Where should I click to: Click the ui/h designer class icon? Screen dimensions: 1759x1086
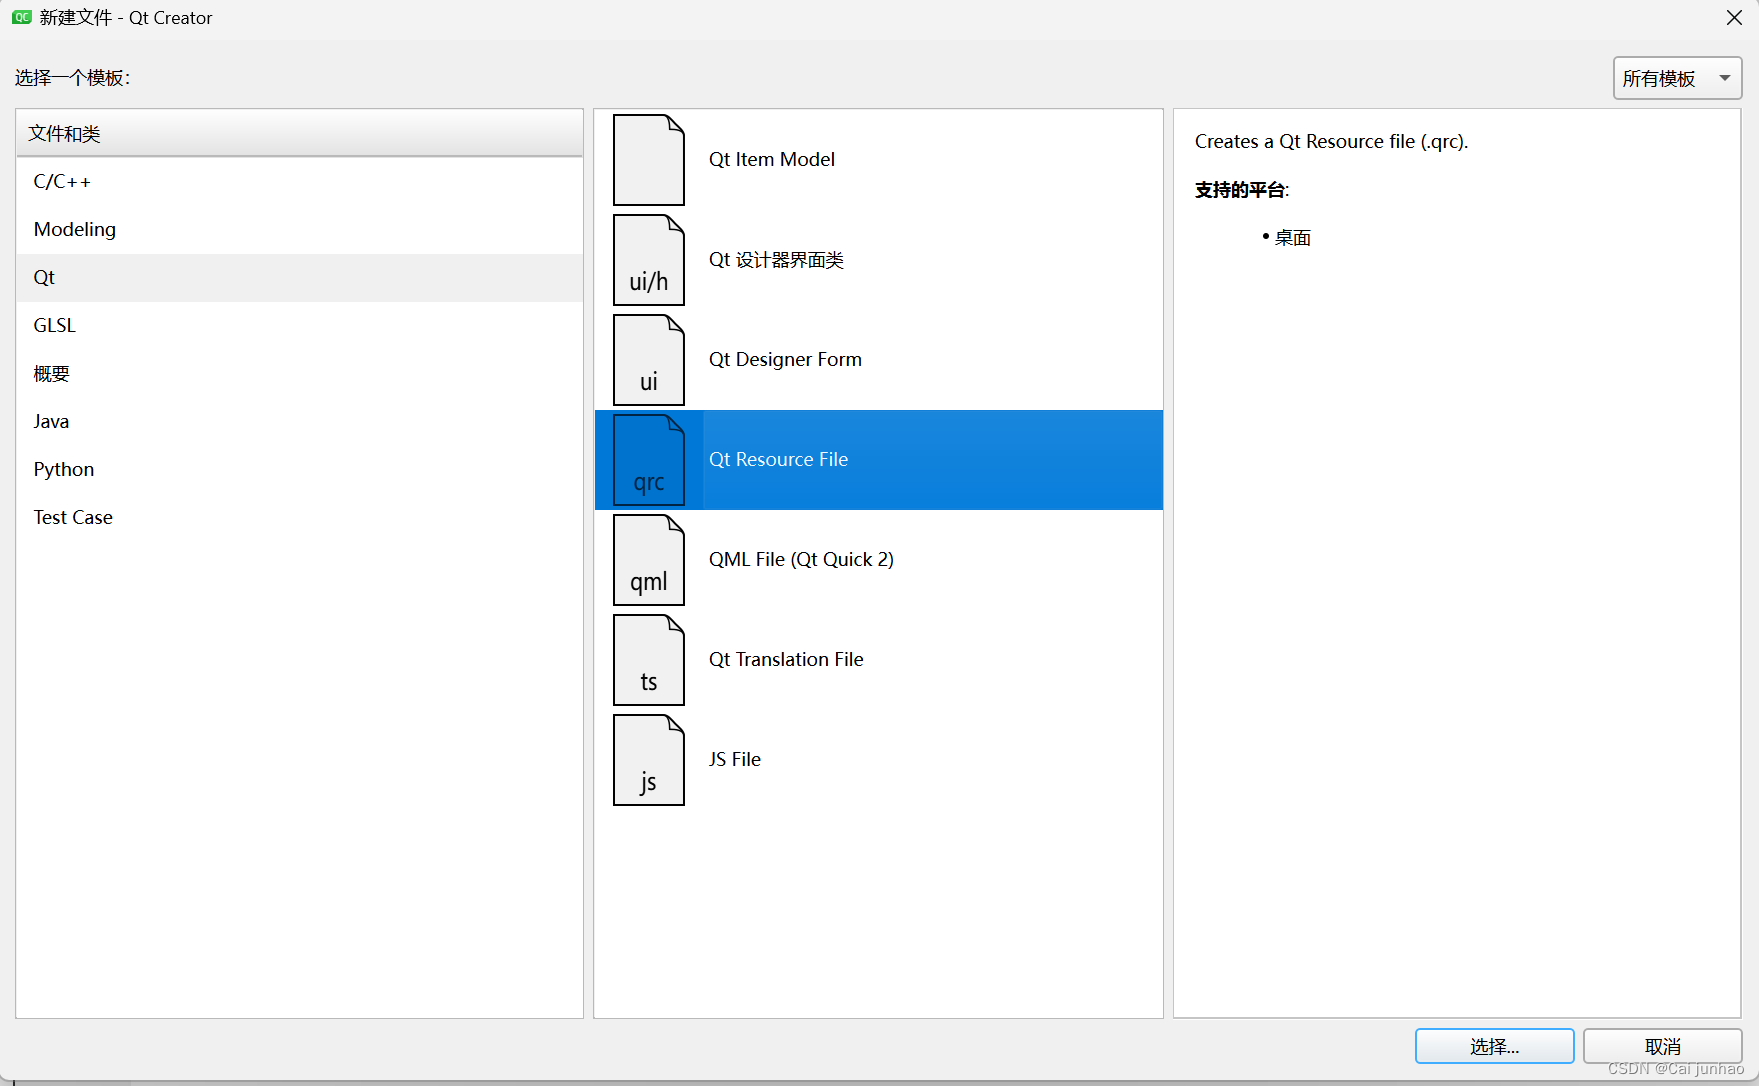click(649, 260)
